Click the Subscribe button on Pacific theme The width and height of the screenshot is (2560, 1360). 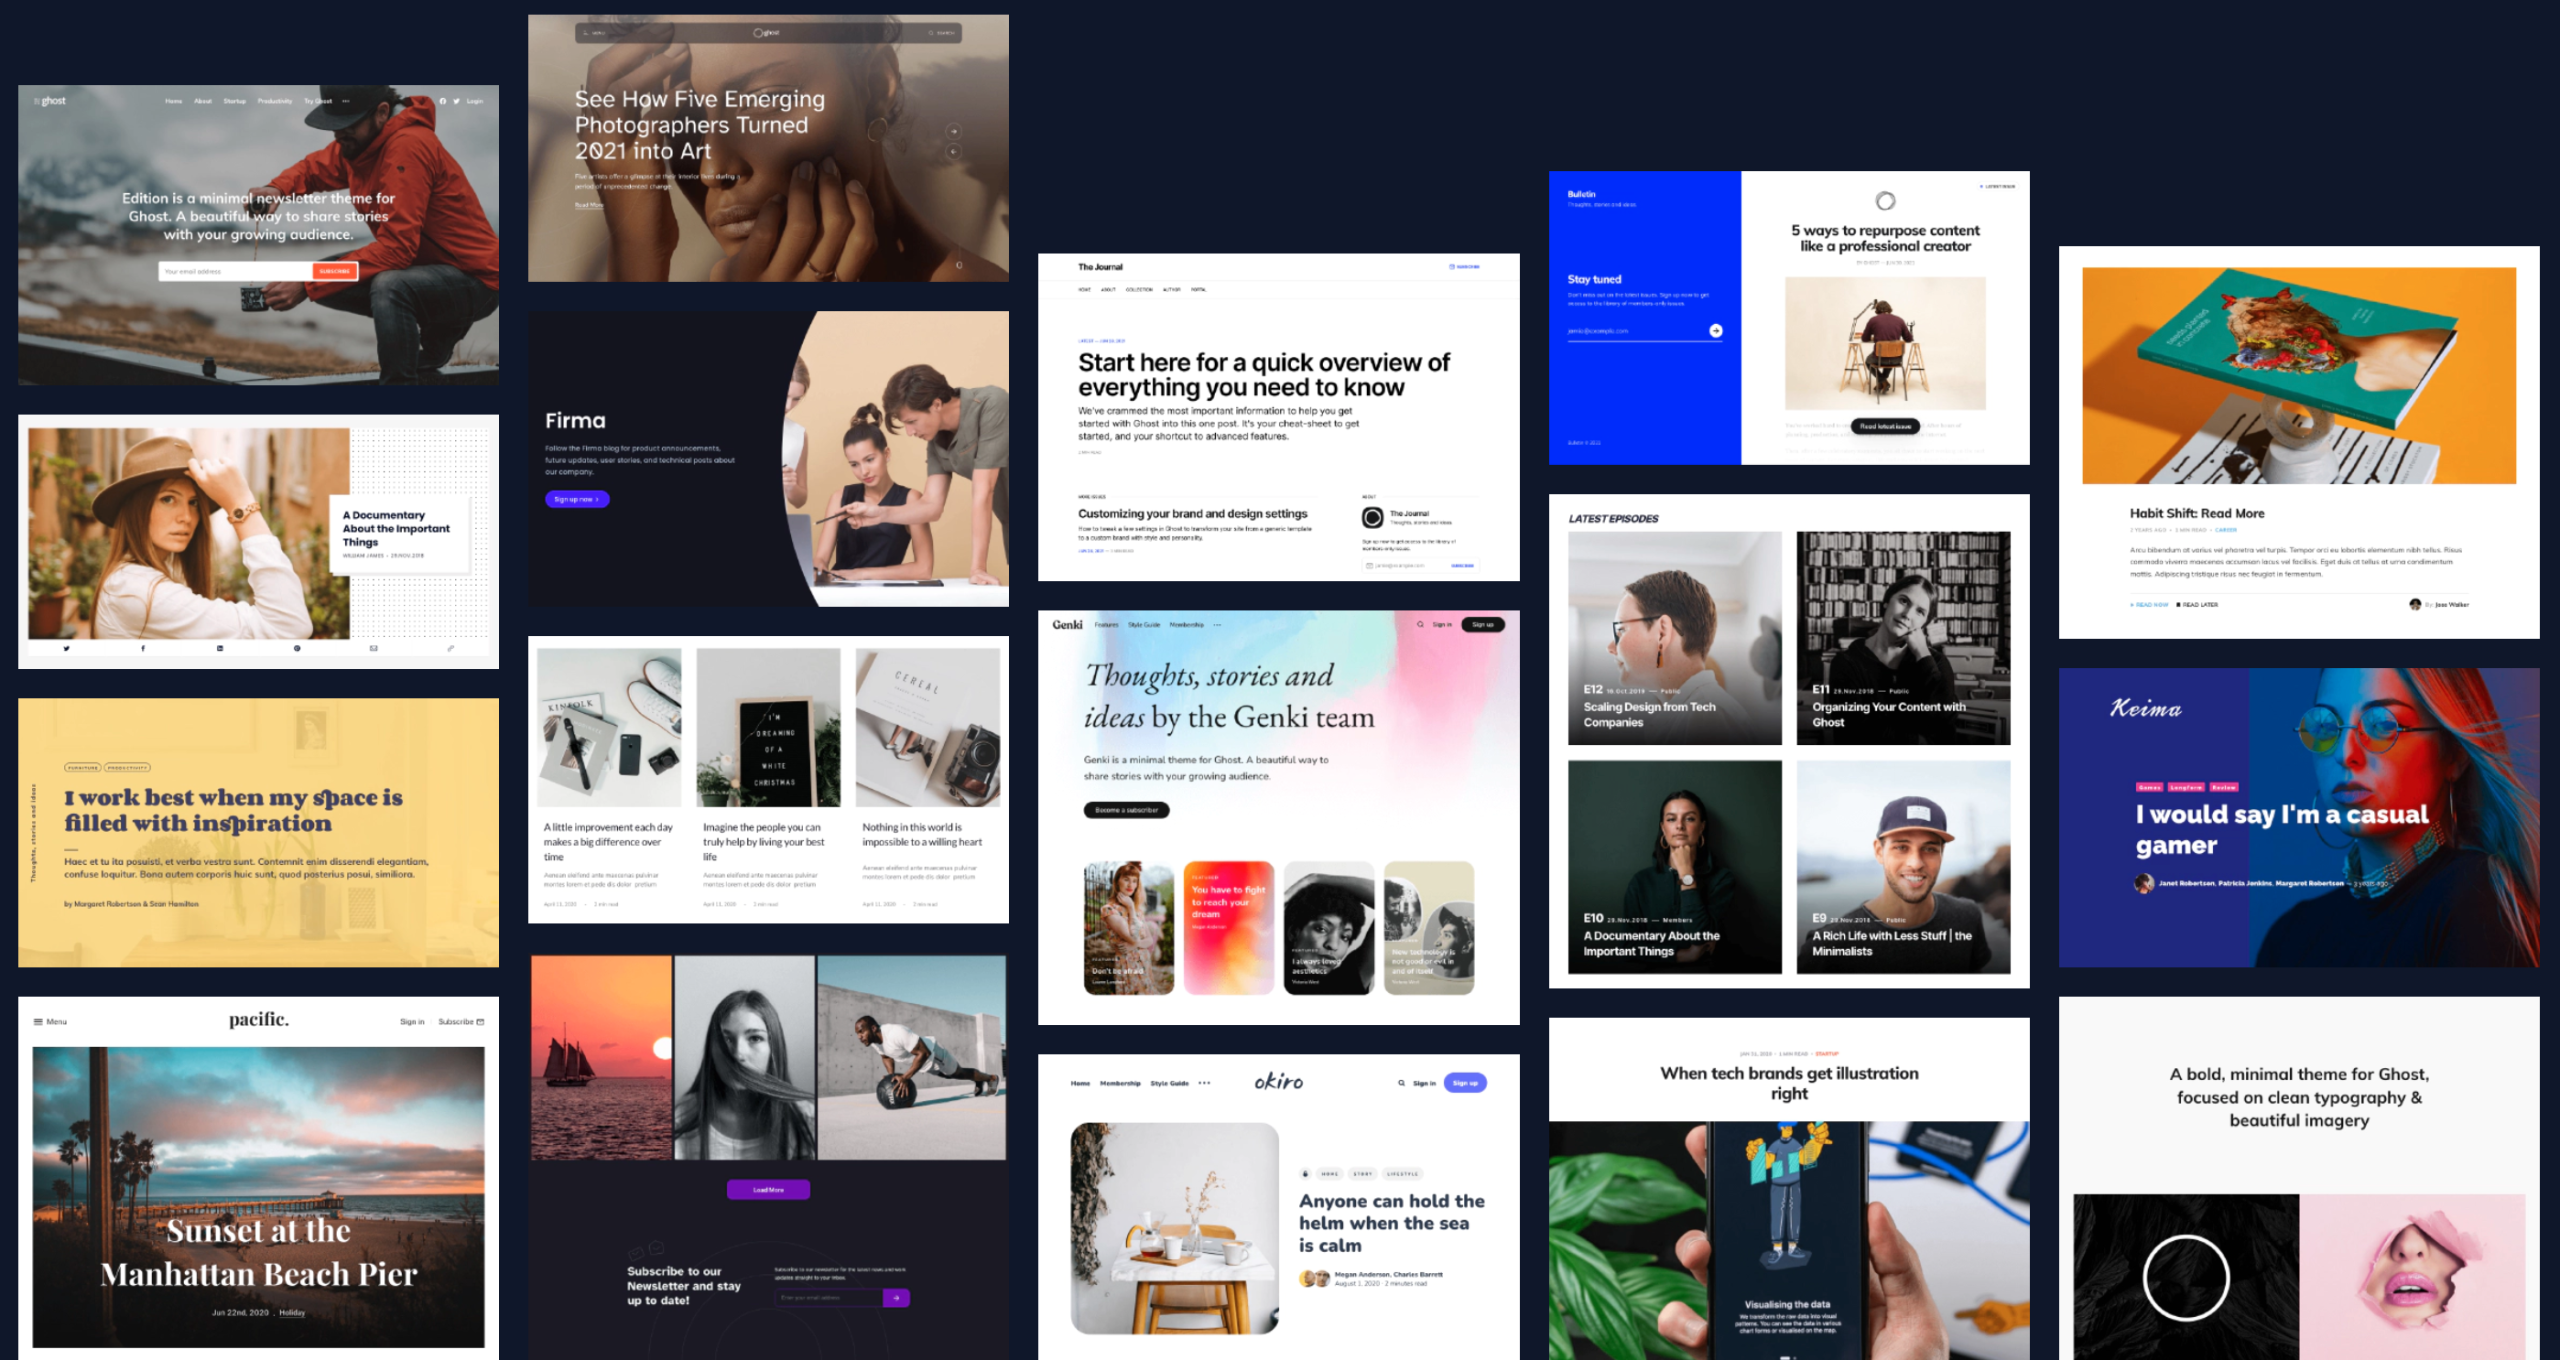point(464,1023)
